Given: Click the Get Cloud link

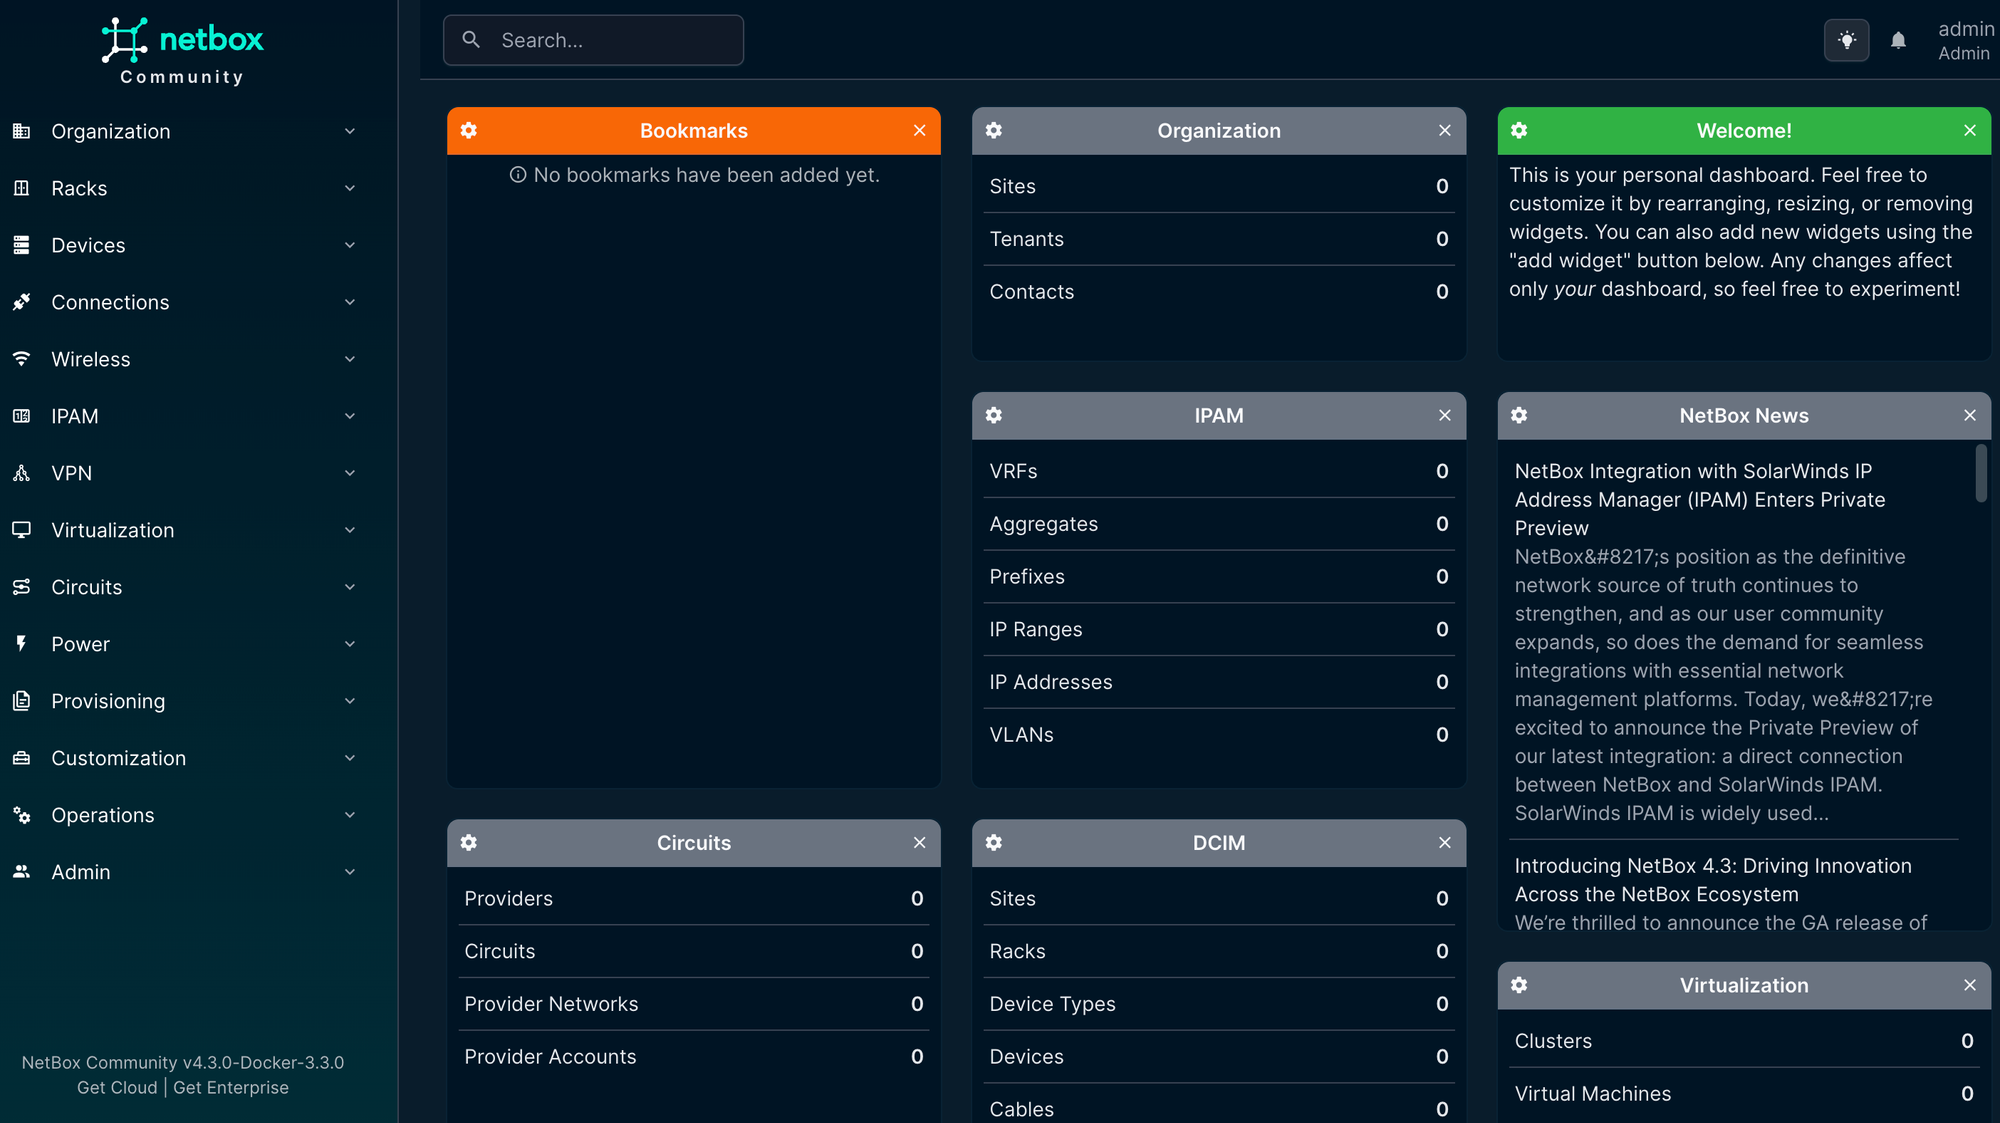Looking at the screenshot, I should tap(117, 1088).
